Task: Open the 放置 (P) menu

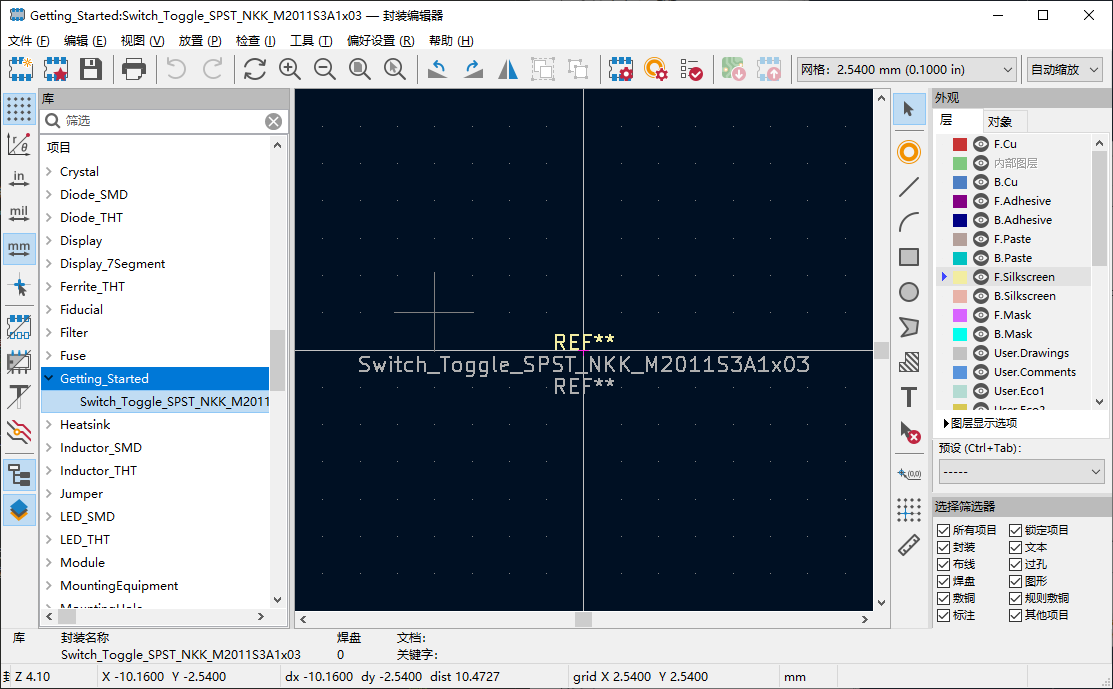Action: [199, 40]
